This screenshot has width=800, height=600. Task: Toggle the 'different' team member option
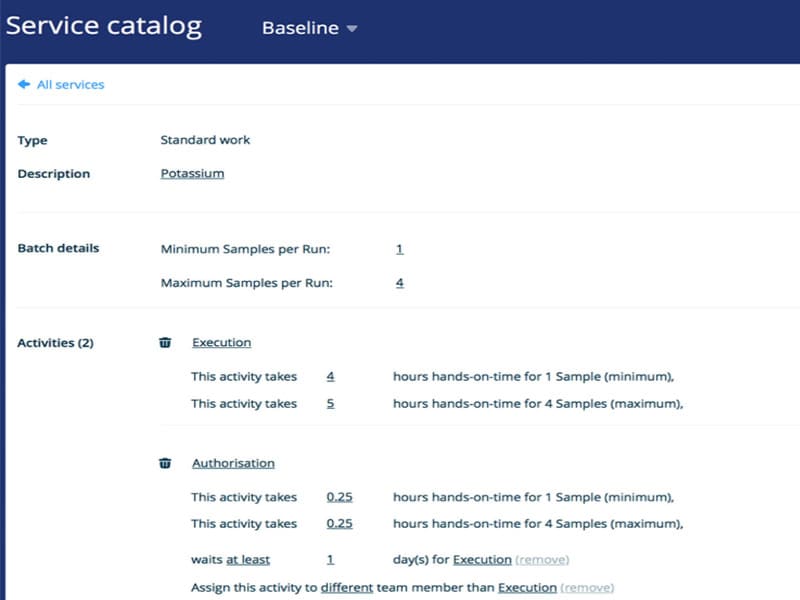click(x=346, y=588)
